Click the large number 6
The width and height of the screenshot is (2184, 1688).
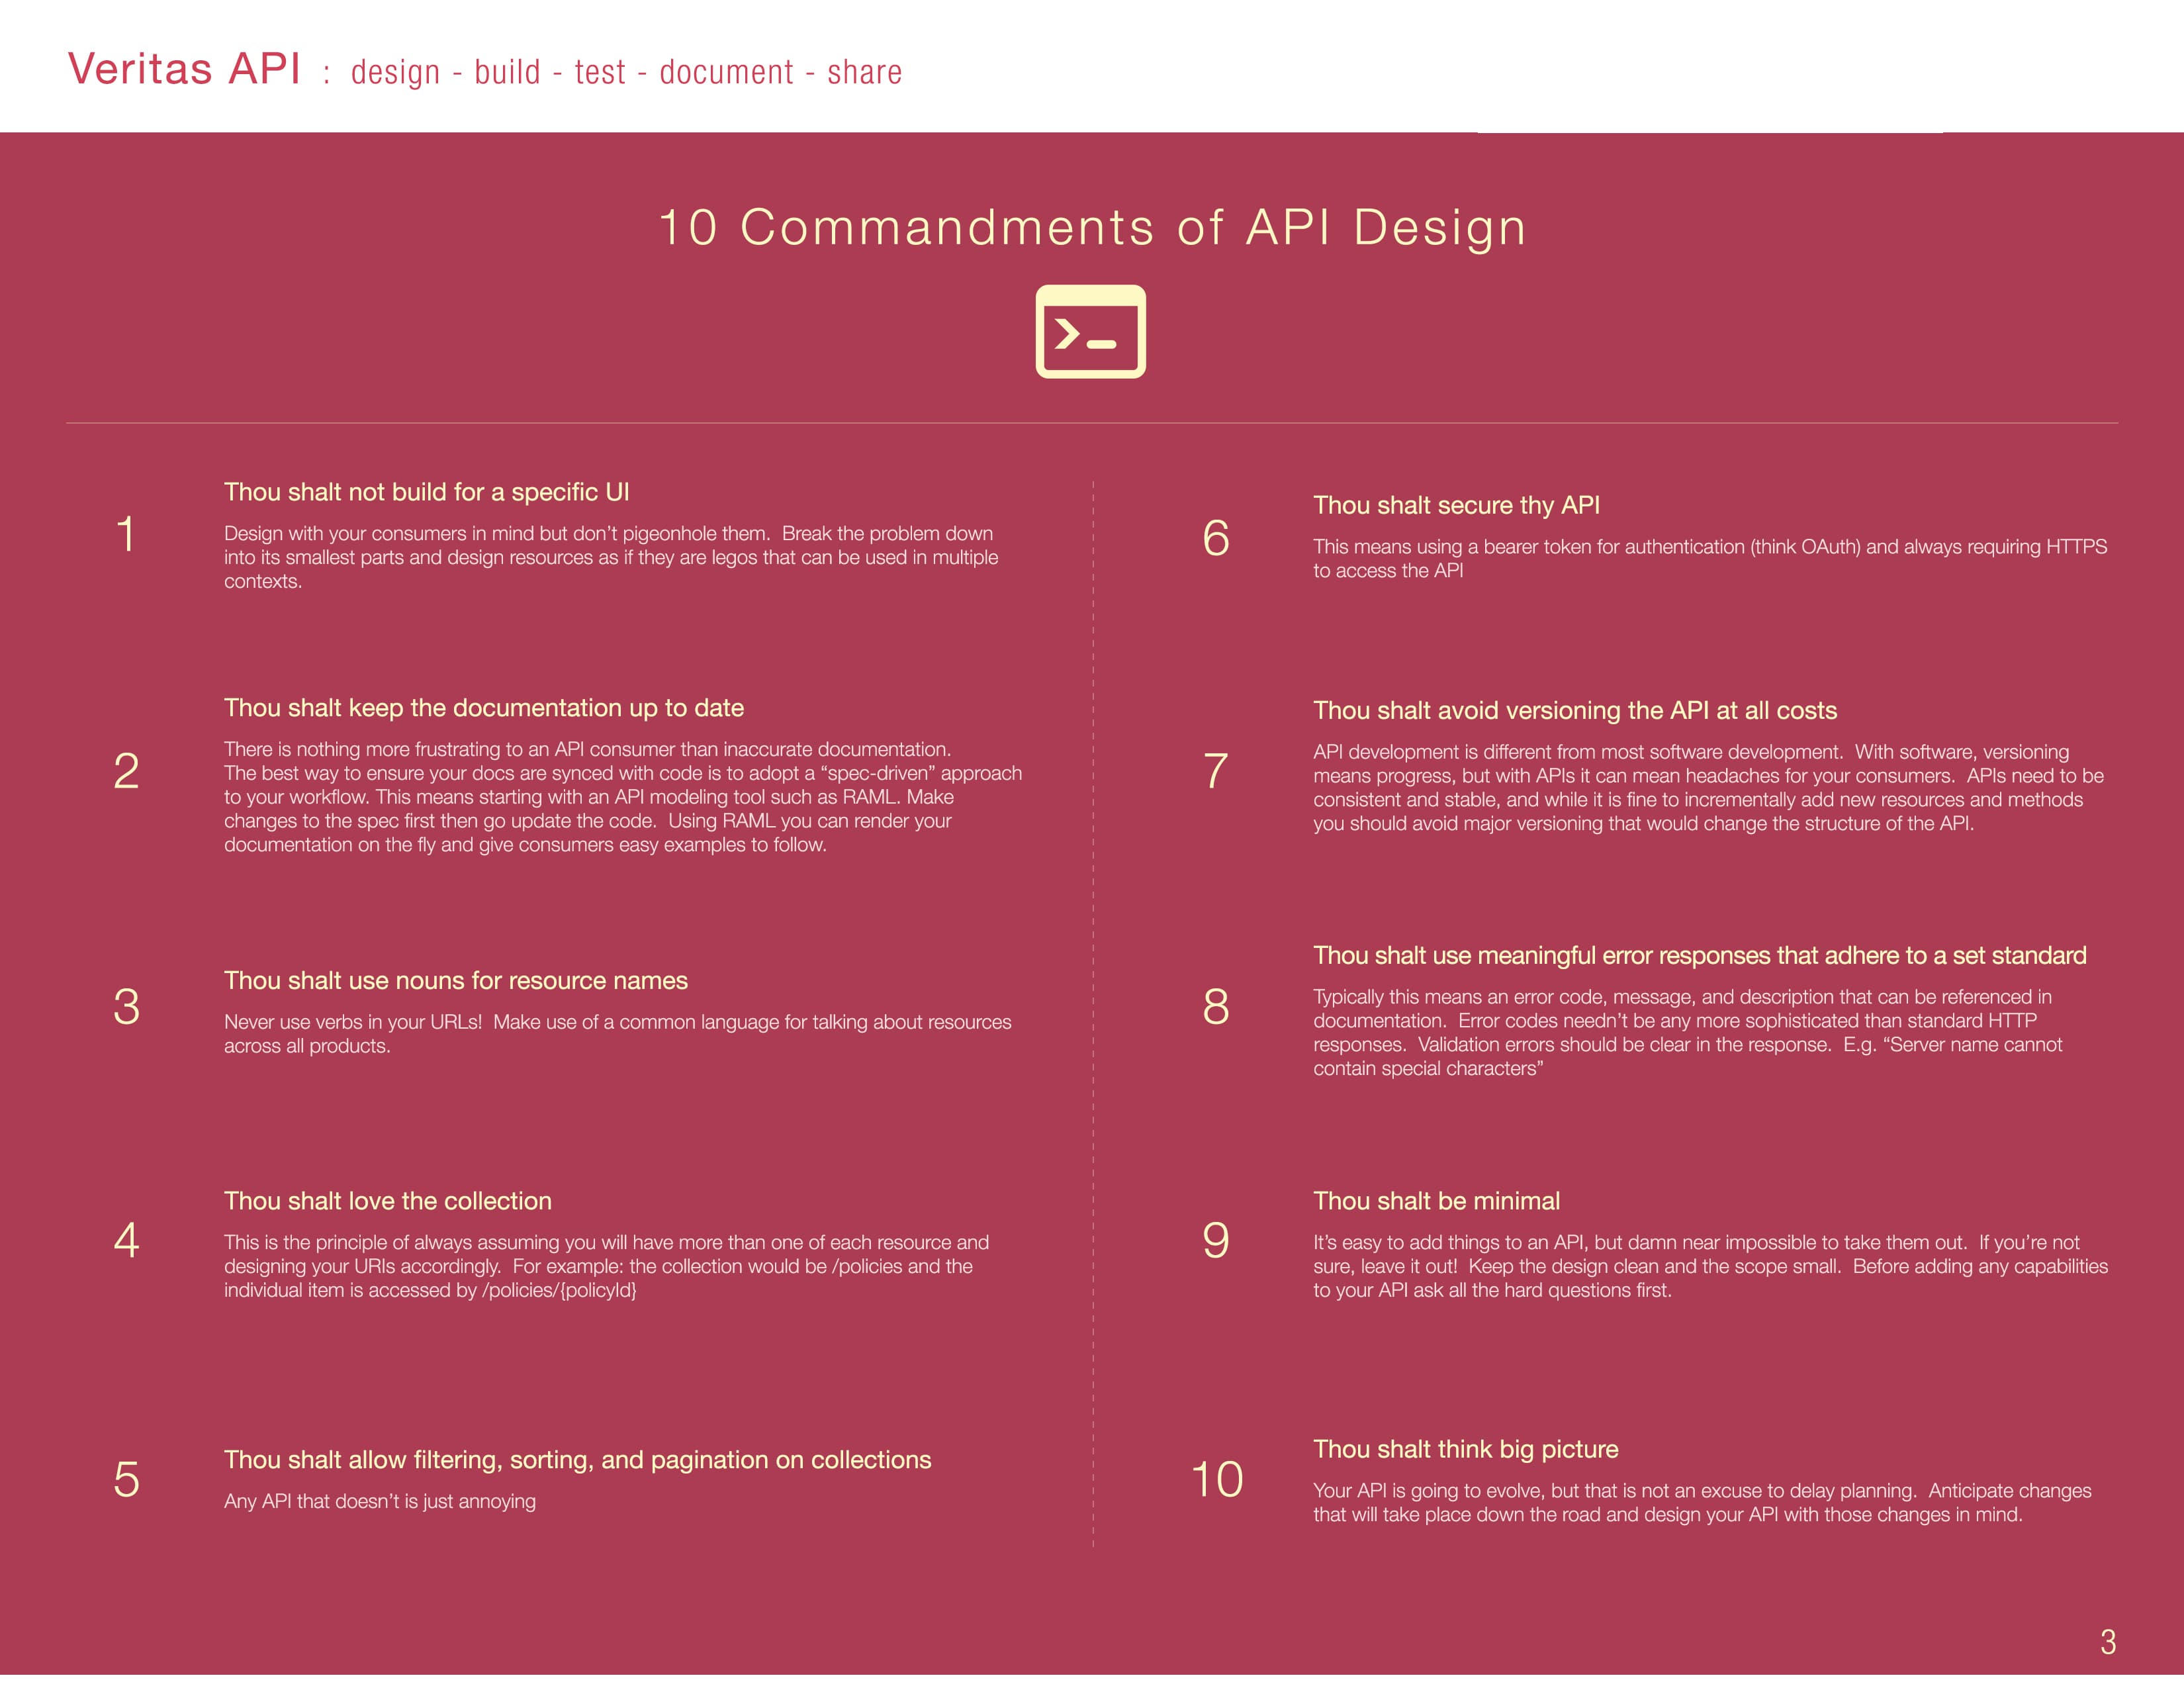tap(1216, 539)
